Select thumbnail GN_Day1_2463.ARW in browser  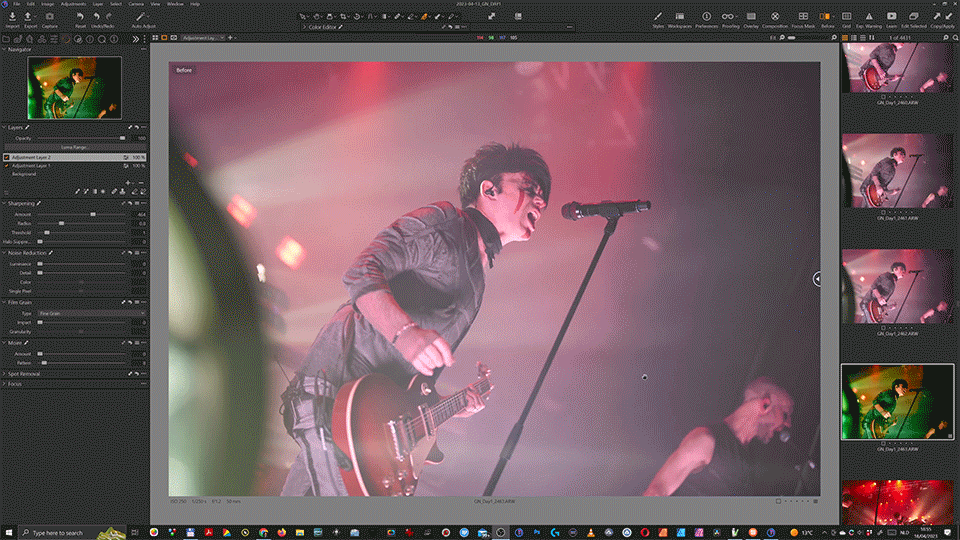(897, 402)
